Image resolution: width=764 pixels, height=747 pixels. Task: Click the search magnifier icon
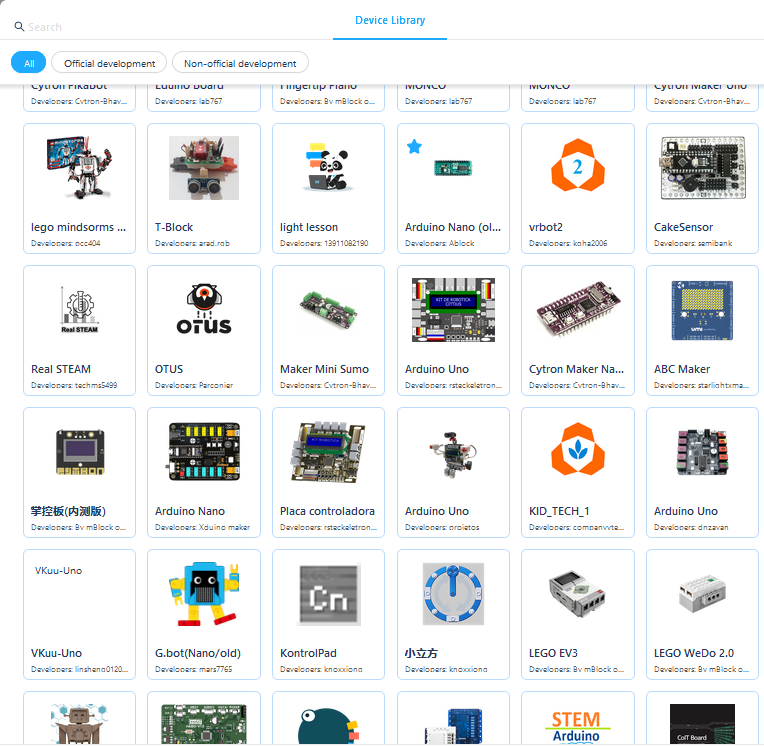click(19, 26)
